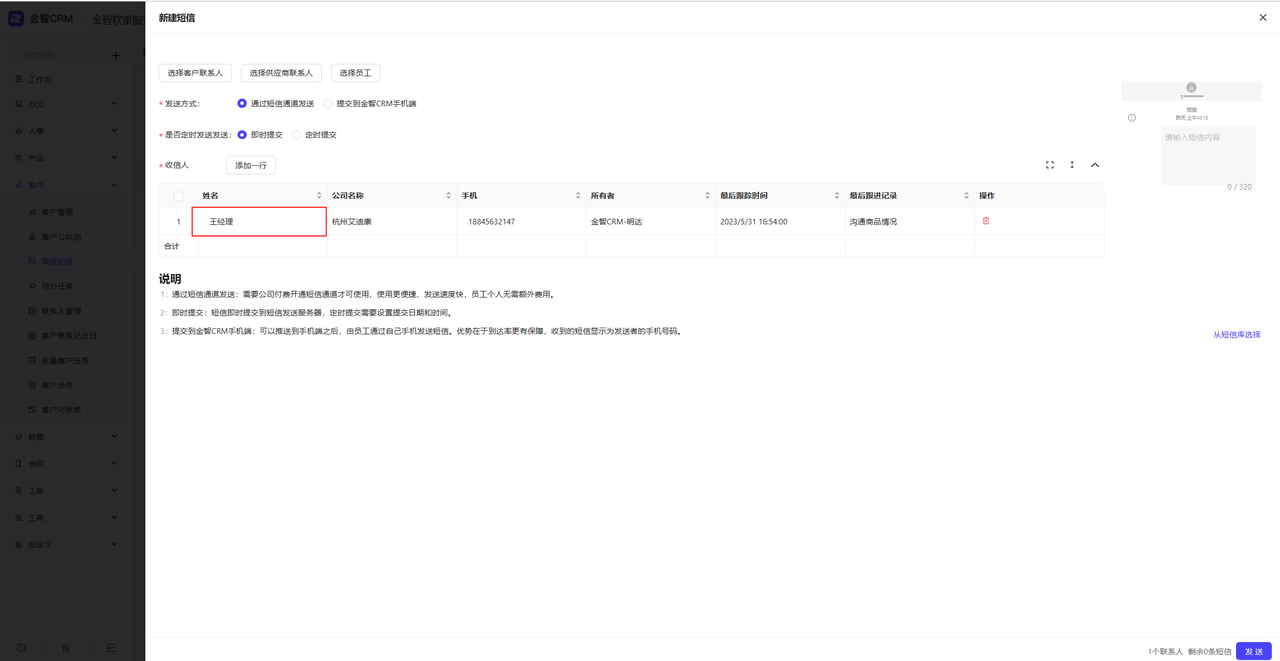Sort by 手机 column arrows
This screenshot has height=661, width=1280.
click(578, 195)
